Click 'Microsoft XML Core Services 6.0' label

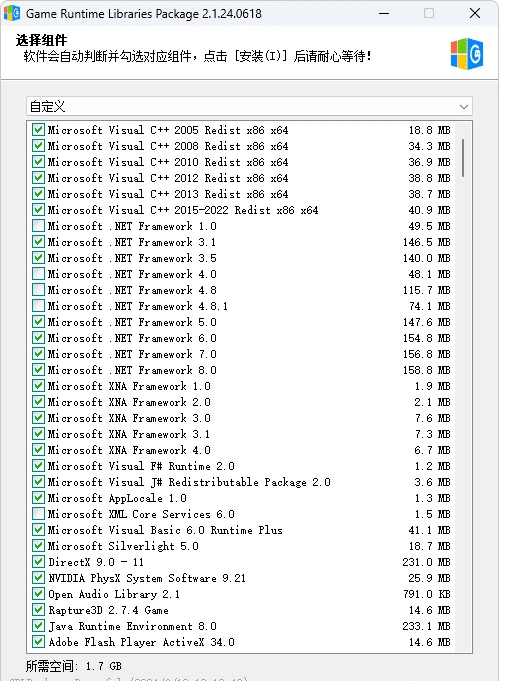(x=141, y=514)
